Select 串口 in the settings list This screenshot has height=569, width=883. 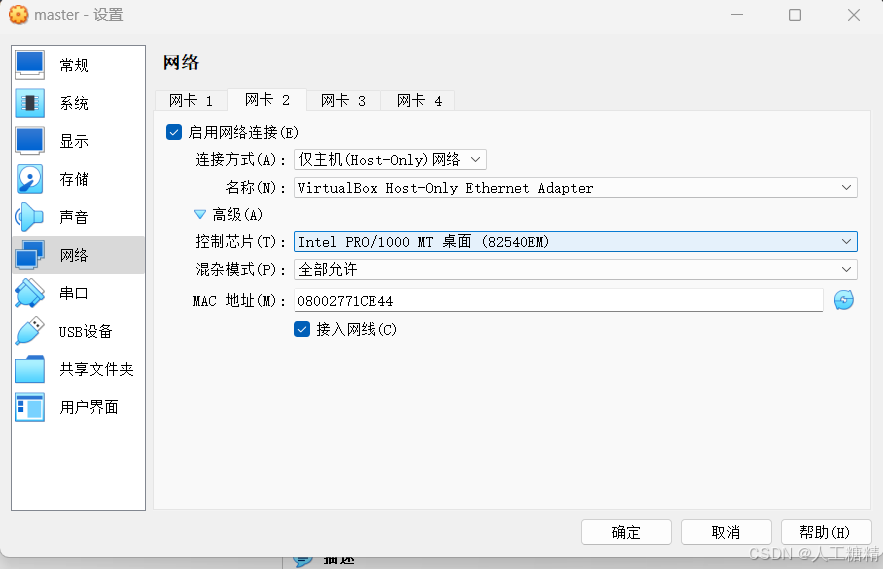pyautogui.click(x=78, y=293)
